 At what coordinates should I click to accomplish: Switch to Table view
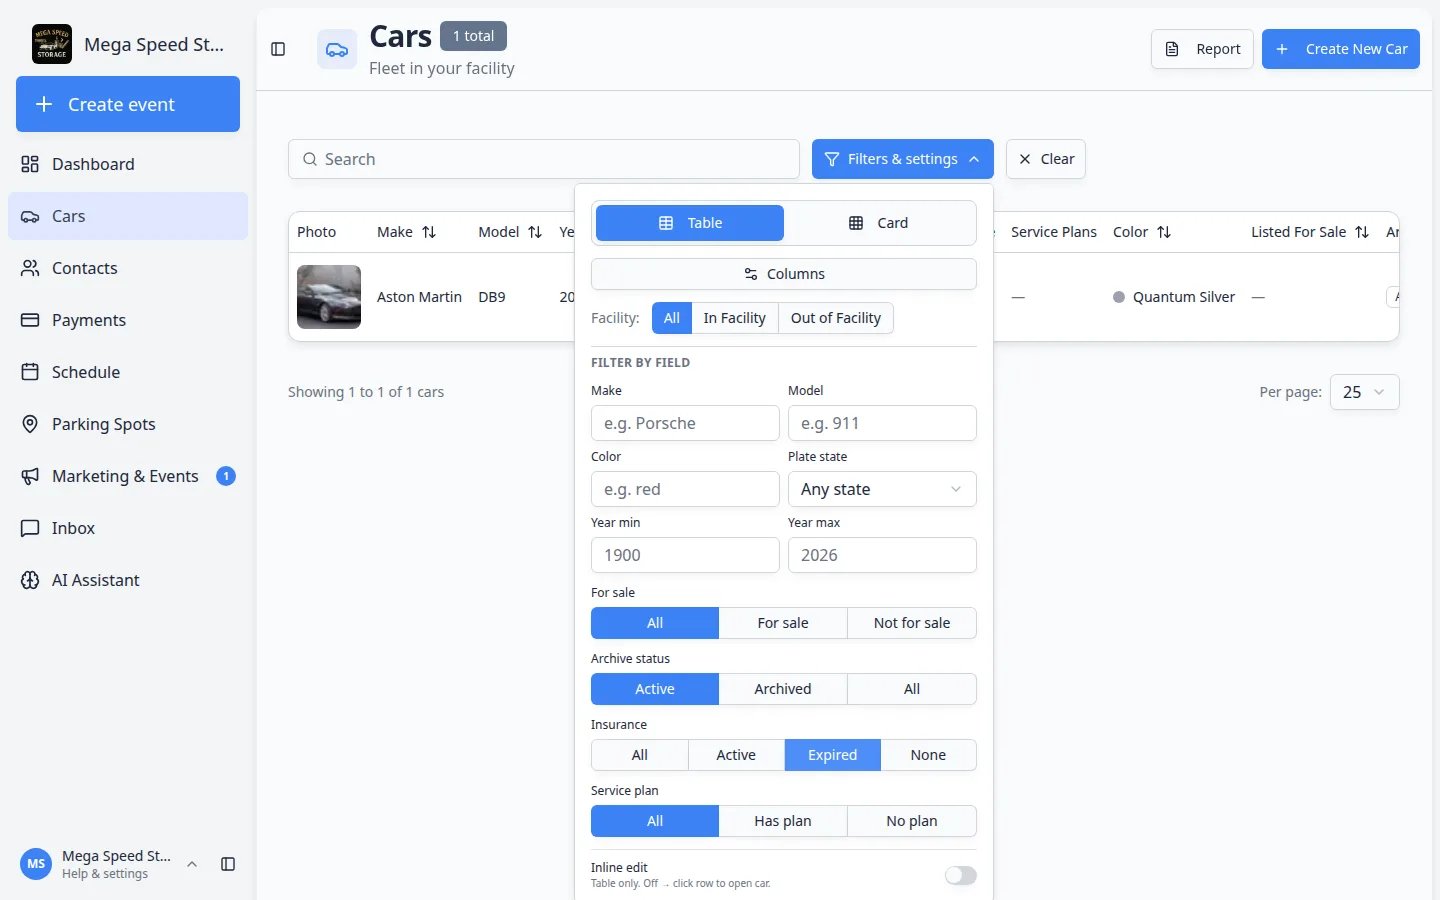pyautogui.click(x=690, y=223)
